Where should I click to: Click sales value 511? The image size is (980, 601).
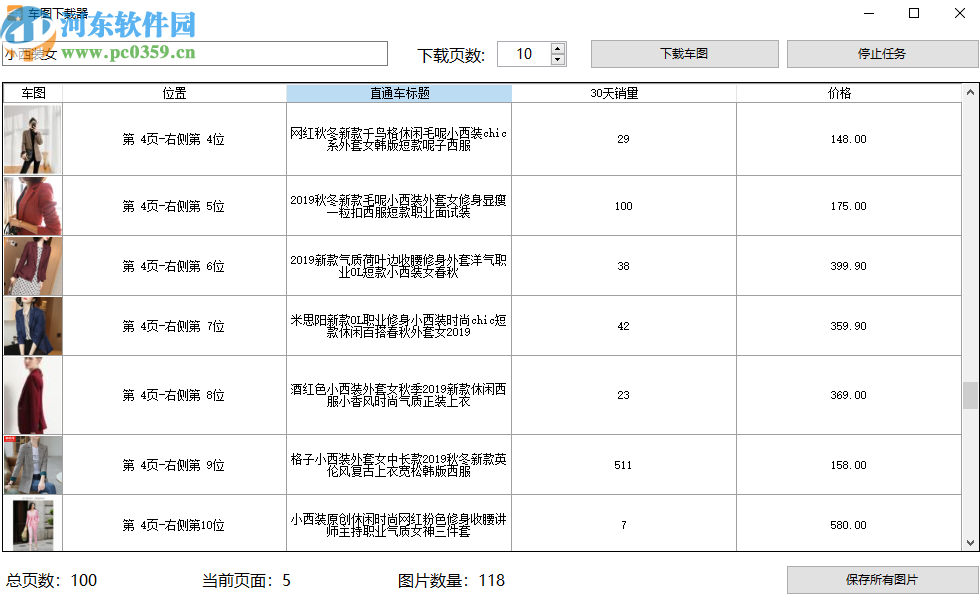[624, 465]
